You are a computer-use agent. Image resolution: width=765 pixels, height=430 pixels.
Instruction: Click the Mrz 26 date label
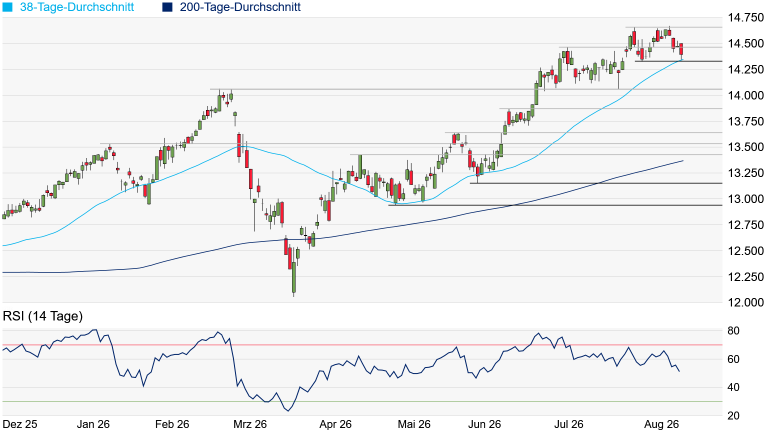coord(250,424)
